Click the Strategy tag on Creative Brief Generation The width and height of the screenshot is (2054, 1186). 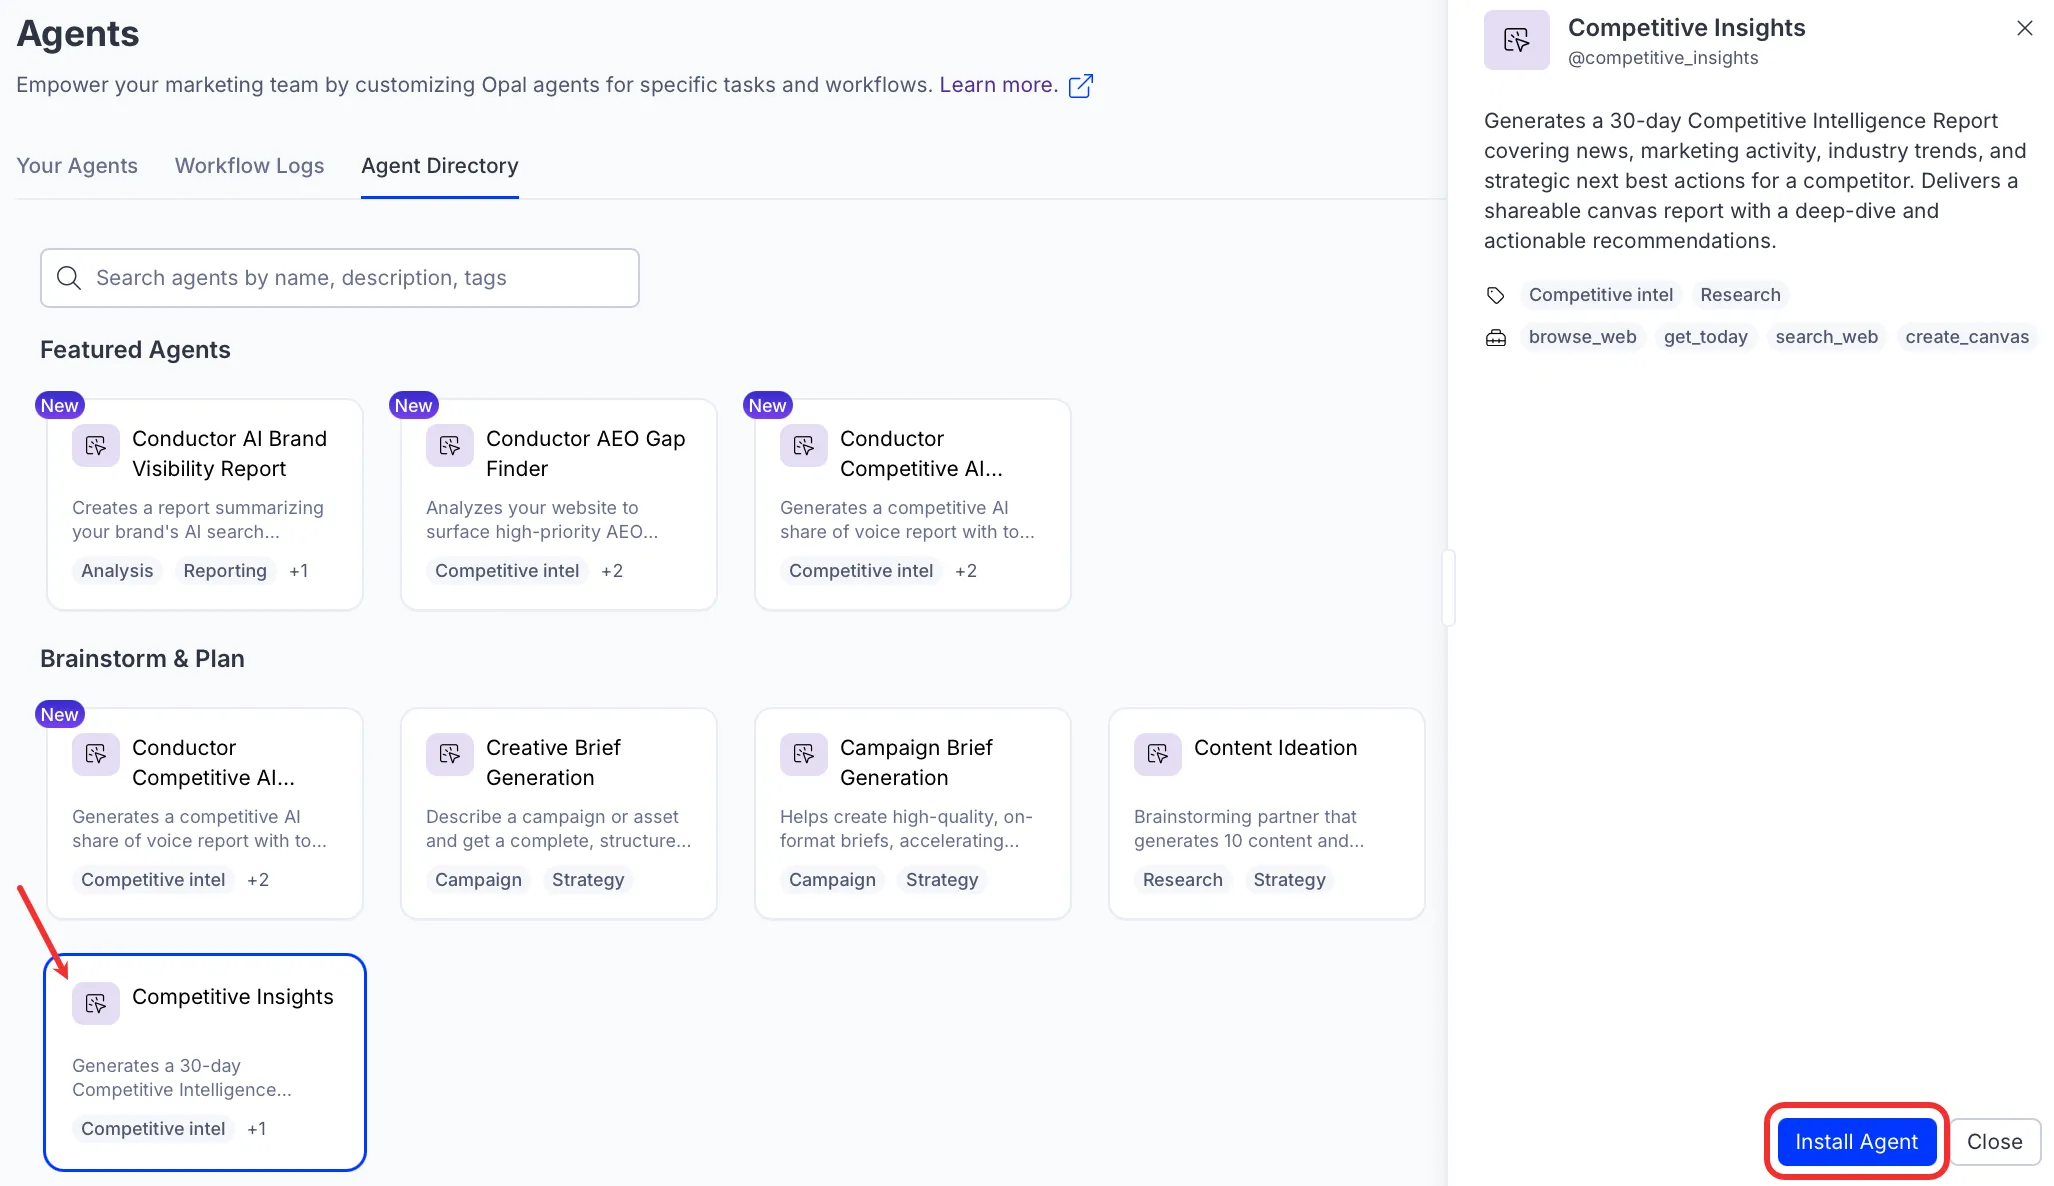click(x=588, y=880)
